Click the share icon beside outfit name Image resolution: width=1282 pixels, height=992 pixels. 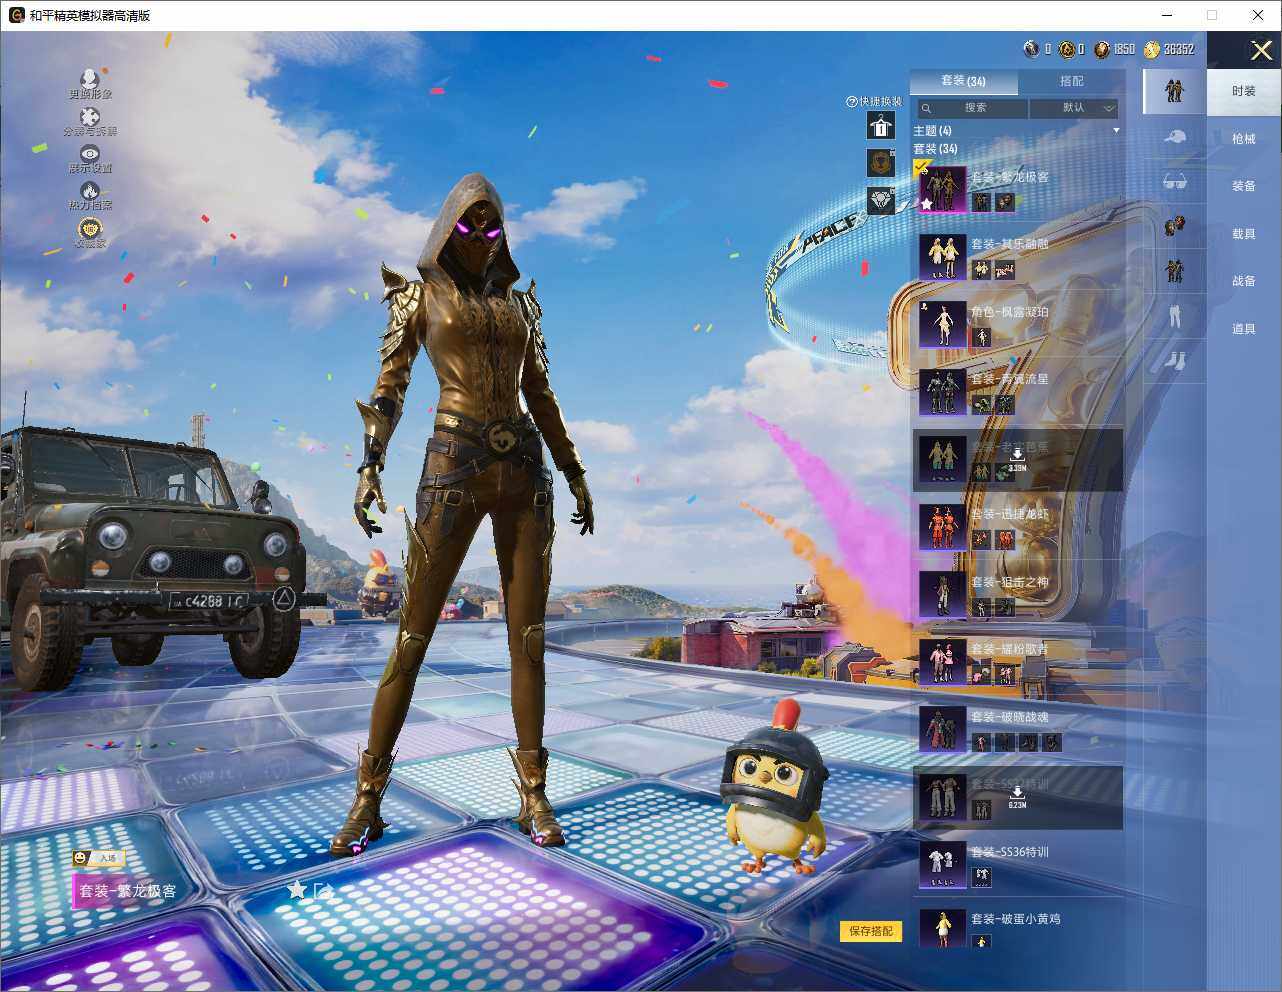322,890
